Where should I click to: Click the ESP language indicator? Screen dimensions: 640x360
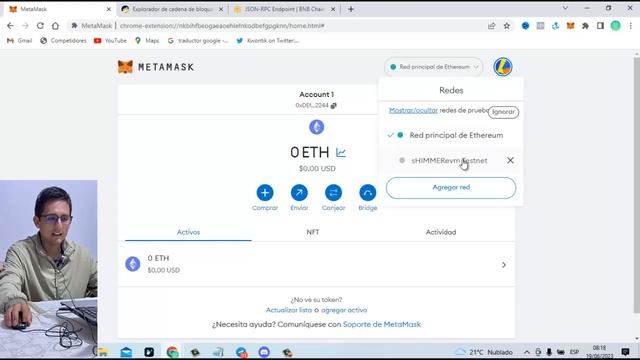574,352
